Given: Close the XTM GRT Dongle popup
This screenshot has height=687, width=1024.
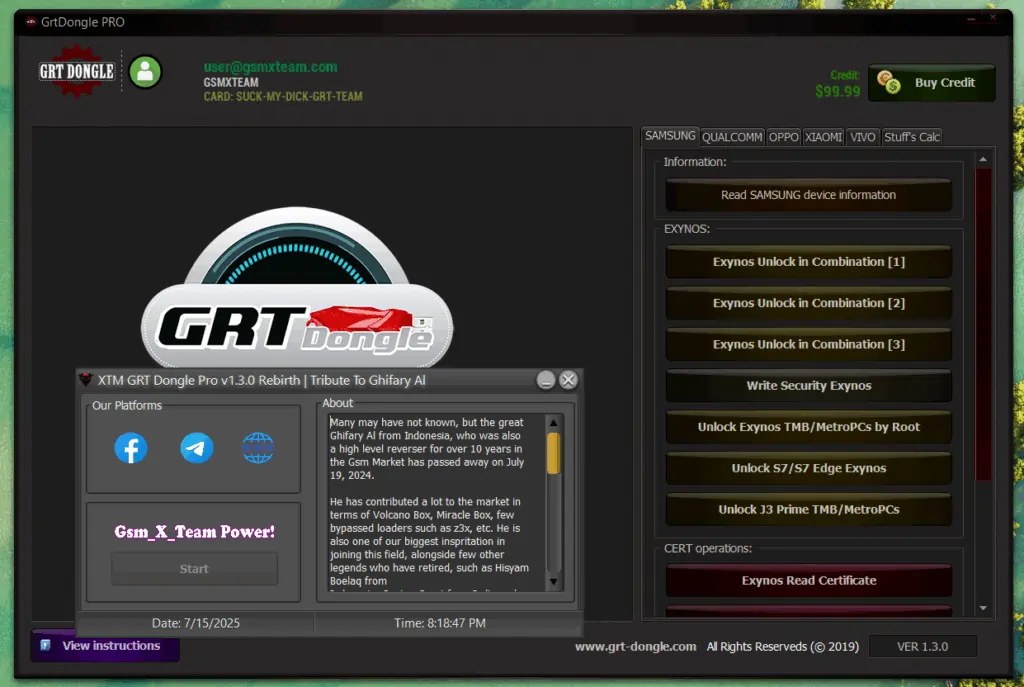Looking at the screenshot, I should 568,380.
